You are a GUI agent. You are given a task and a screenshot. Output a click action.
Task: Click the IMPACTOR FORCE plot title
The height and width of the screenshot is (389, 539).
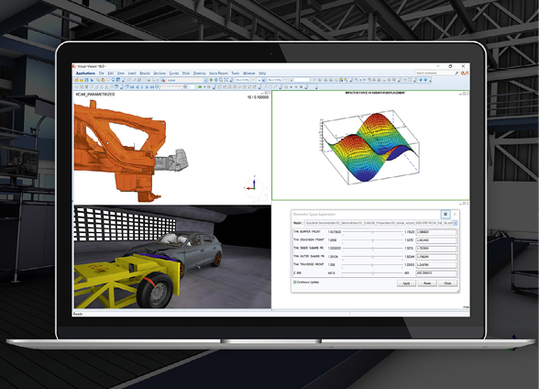[375, 93]
